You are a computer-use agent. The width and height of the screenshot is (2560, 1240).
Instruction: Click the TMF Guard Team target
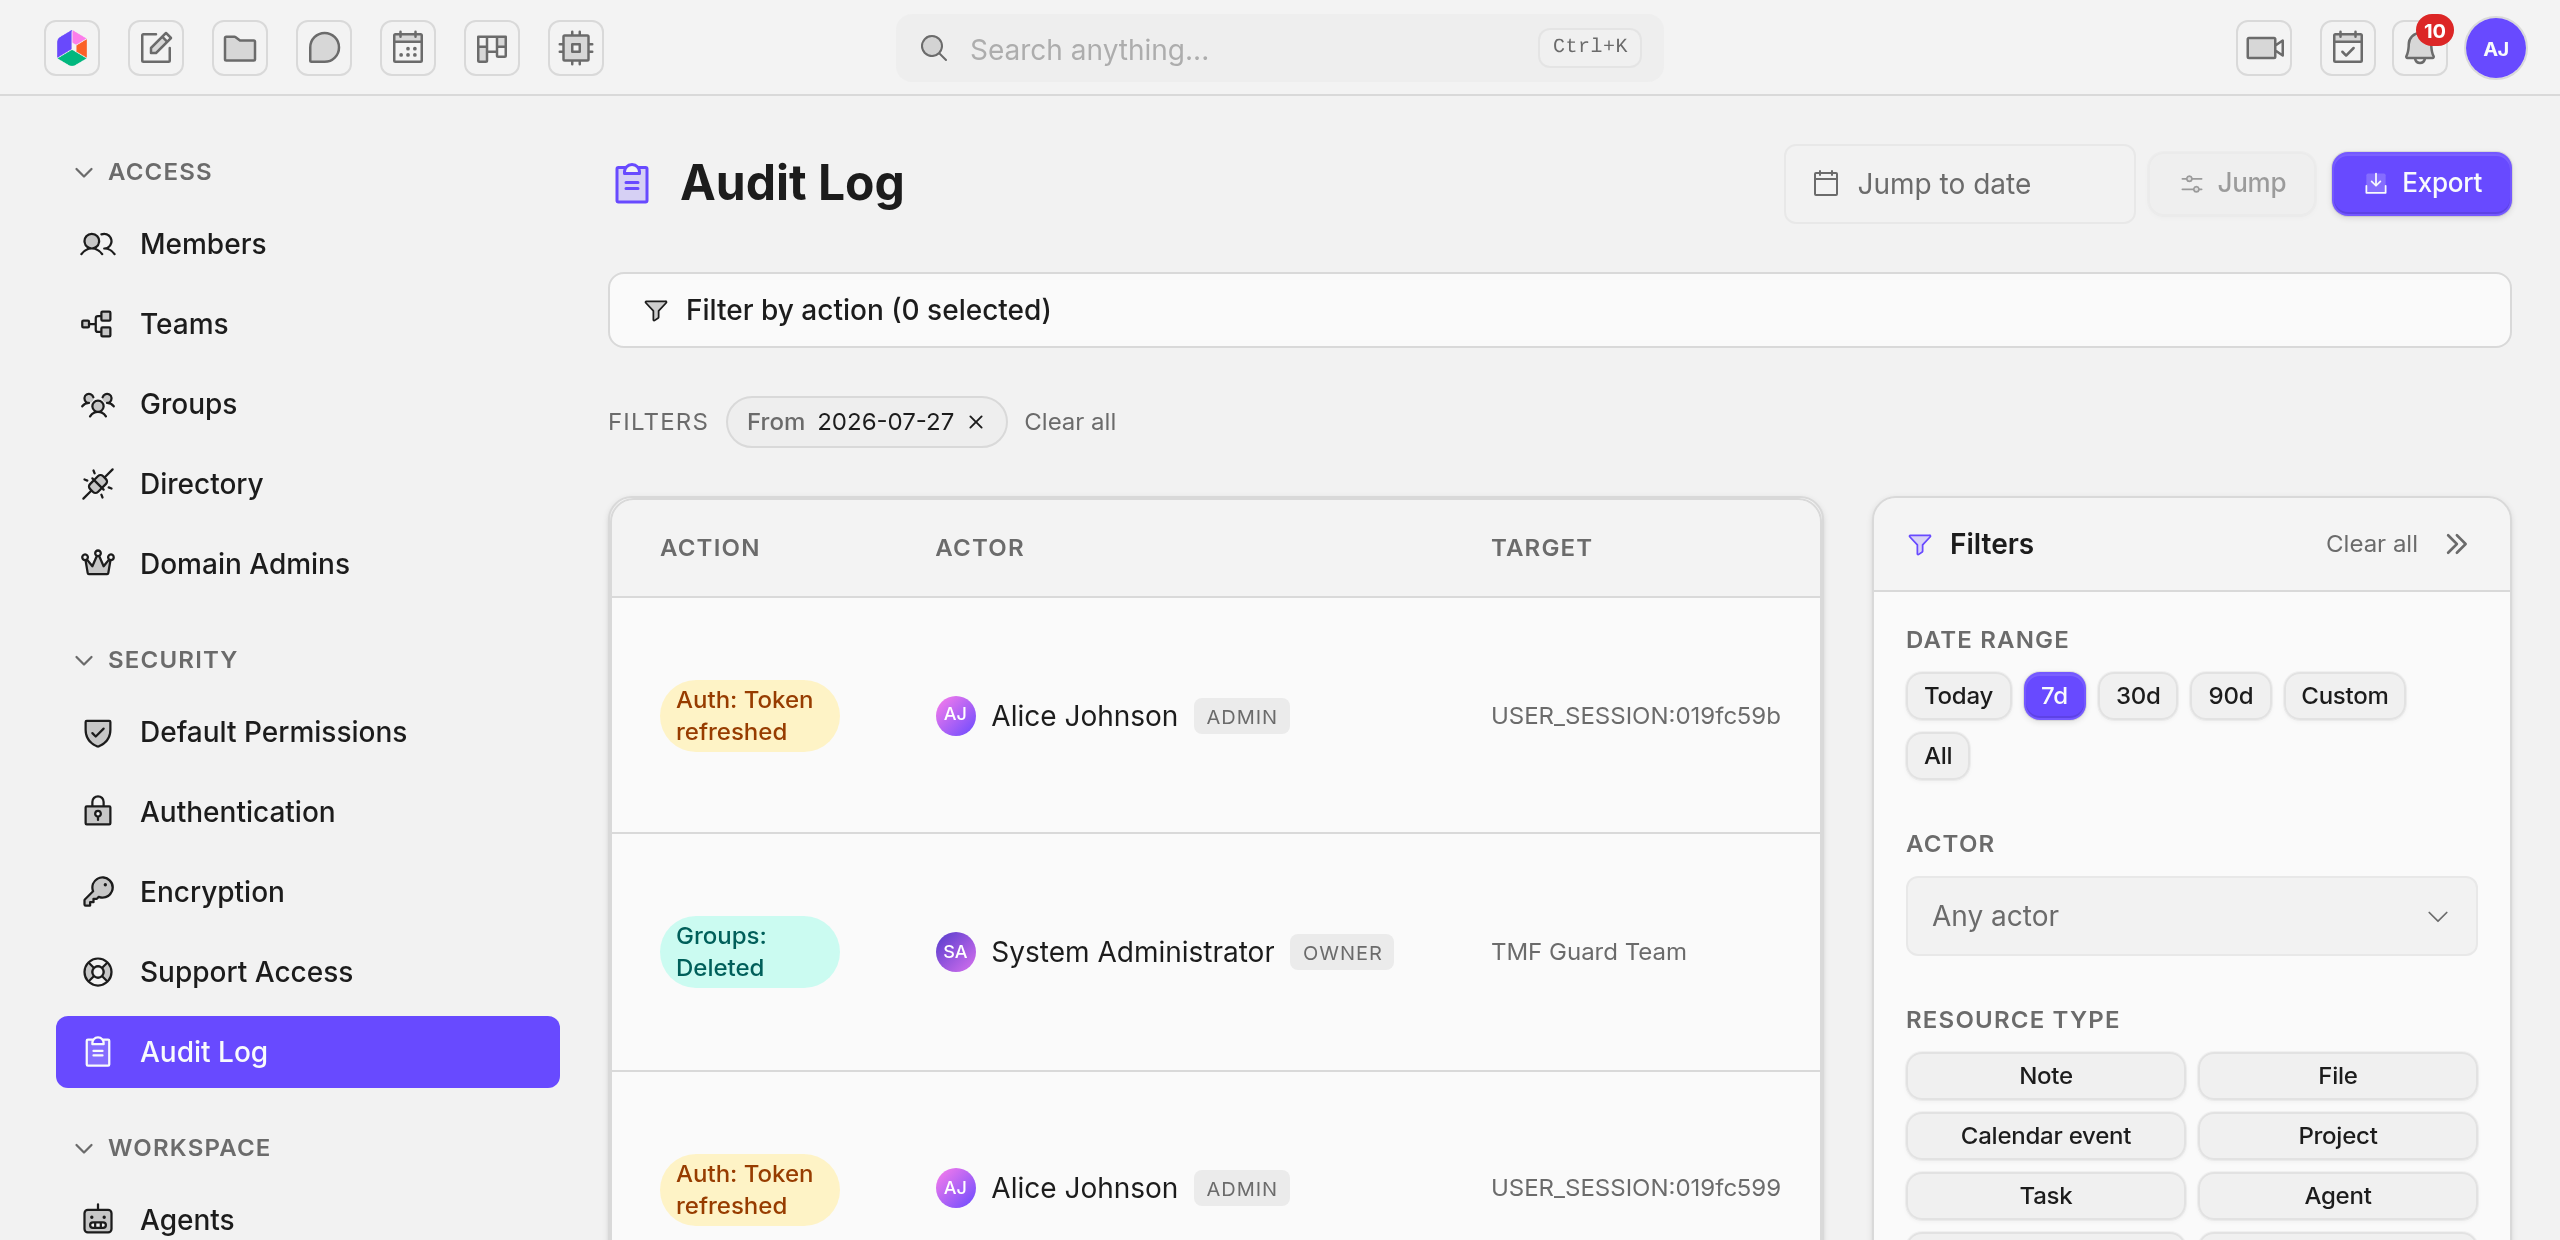[x=1589, y=952]
